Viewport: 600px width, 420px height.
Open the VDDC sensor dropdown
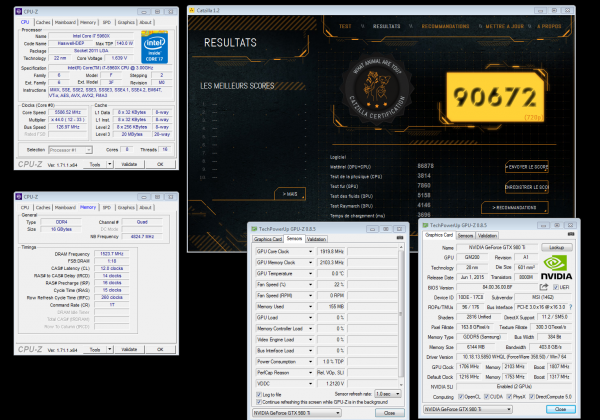pyautogui.click(x=310, y=384)
